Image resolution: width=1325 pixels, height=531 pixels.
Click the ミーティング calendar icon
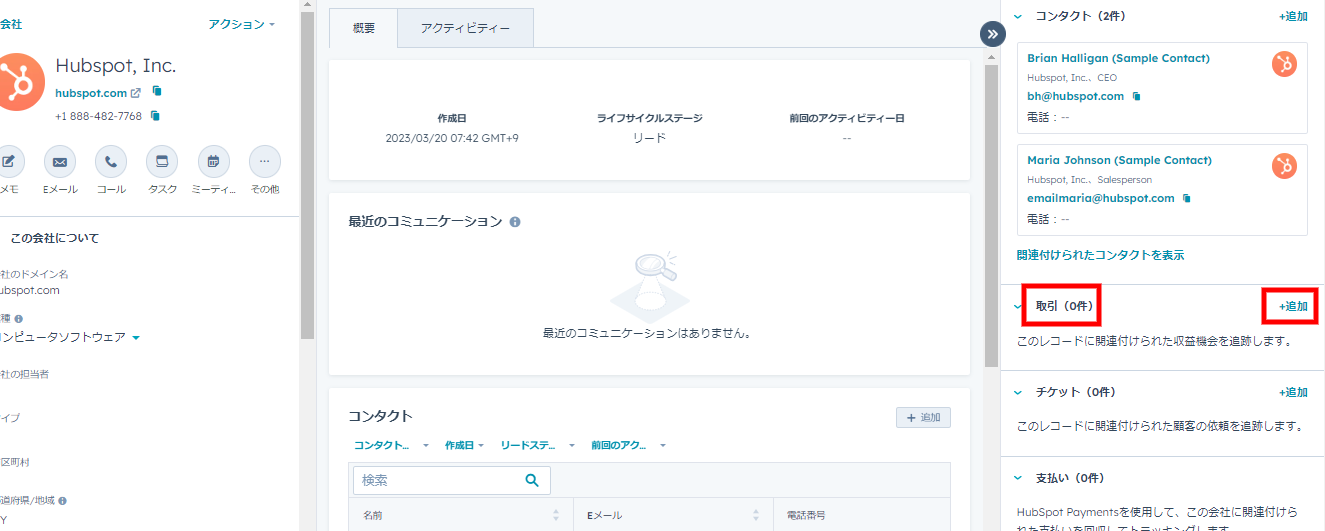[213, 161]
